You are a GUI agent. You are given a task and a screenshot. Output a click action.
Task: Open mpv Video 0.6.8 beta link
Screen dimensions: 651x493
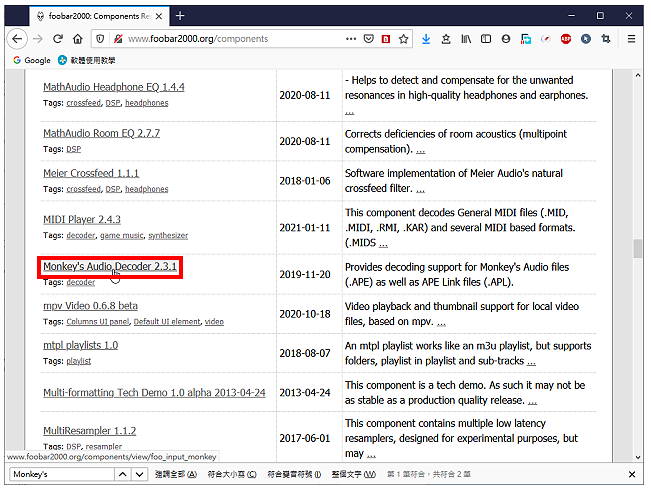point(91,306)
